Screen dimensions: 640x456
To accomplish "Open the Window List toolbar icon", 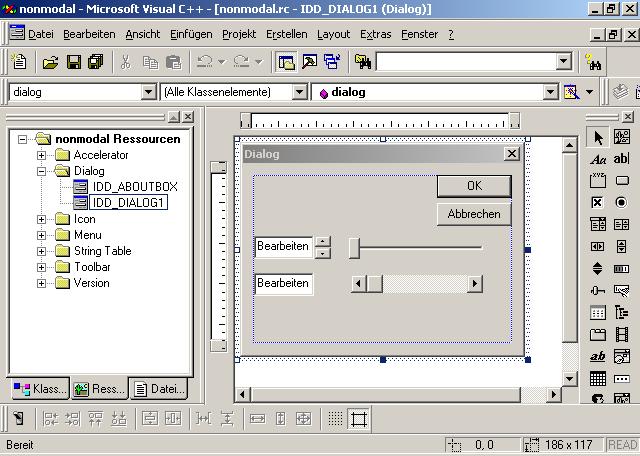I will pos(332,62).
